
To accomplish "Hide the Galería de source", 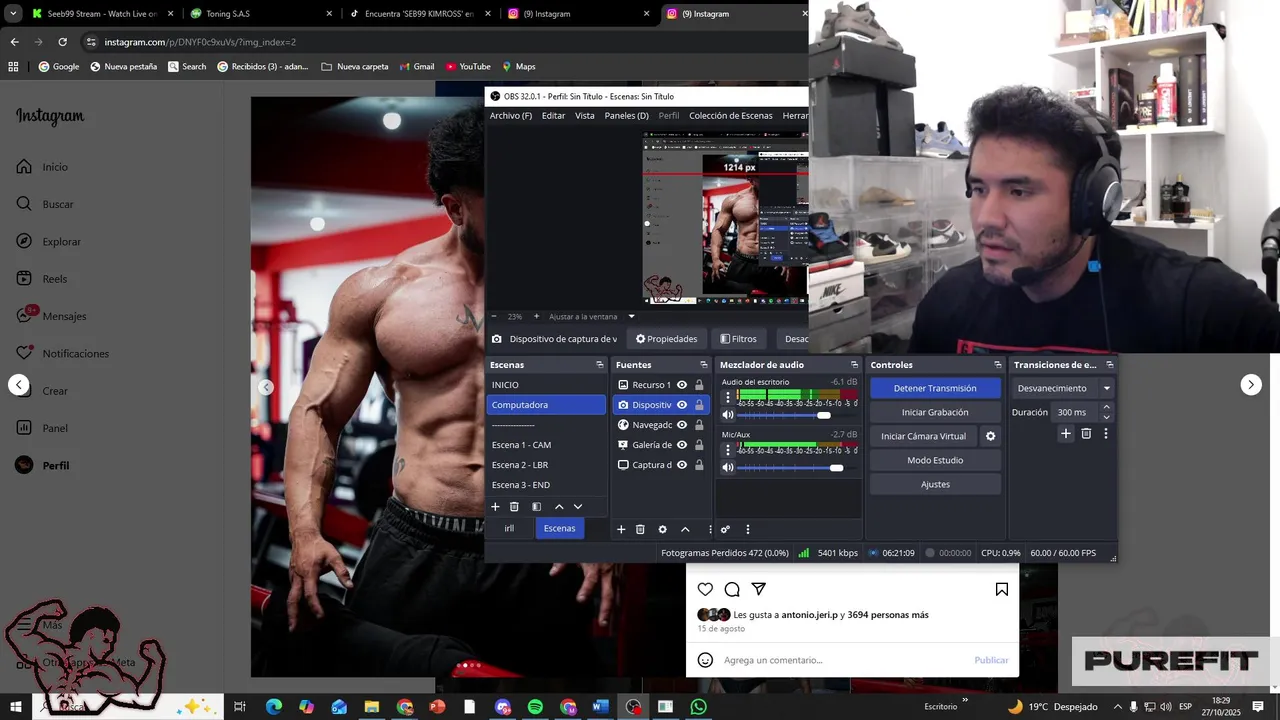I will coord(682,445).
